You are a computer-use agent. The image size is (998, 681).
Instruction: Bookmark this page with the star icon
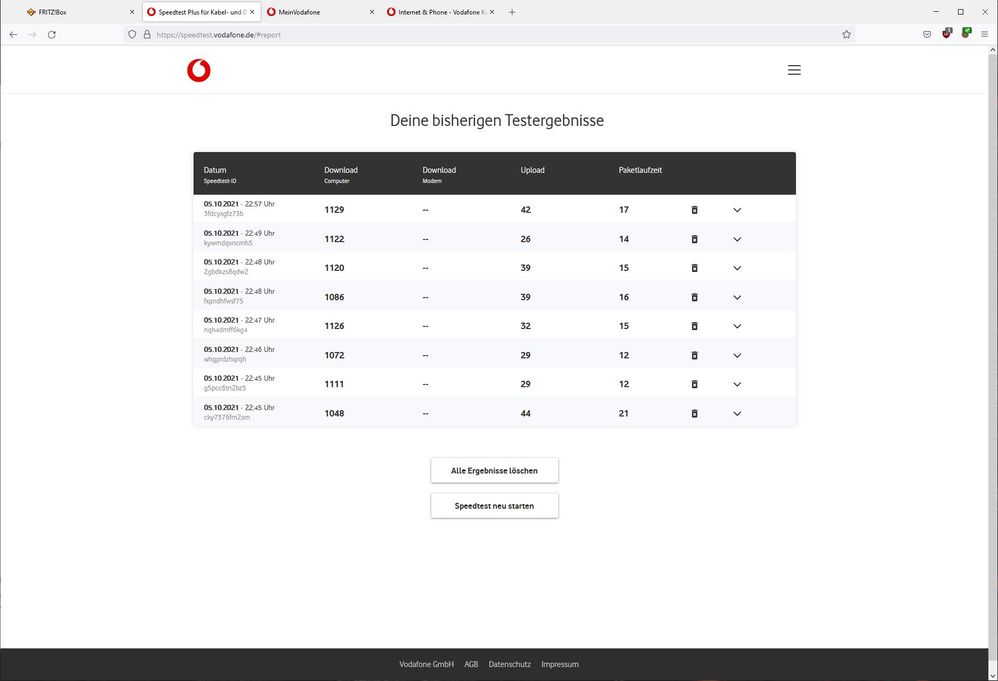coord(847,34)
